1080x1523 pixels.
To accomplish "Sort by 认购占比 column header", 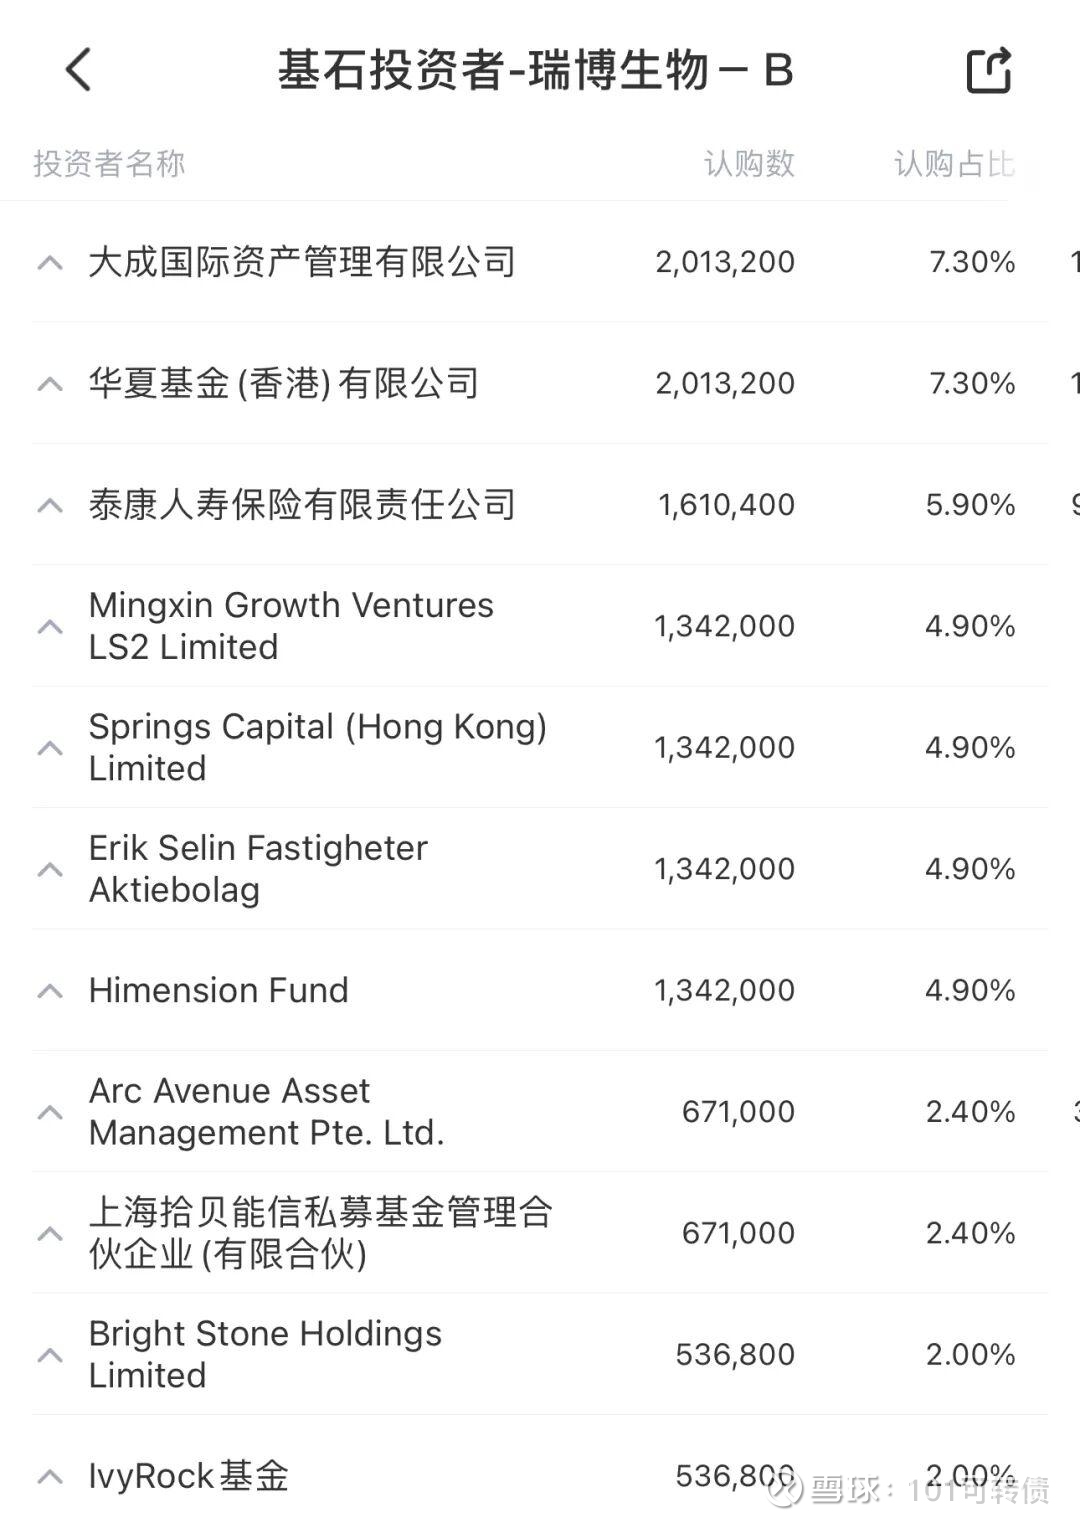I will 954,164.
